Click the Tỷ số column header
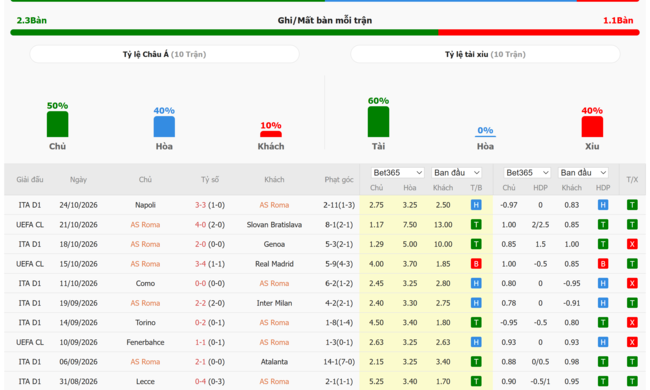The image size is (650, 390). click(210, 179)
